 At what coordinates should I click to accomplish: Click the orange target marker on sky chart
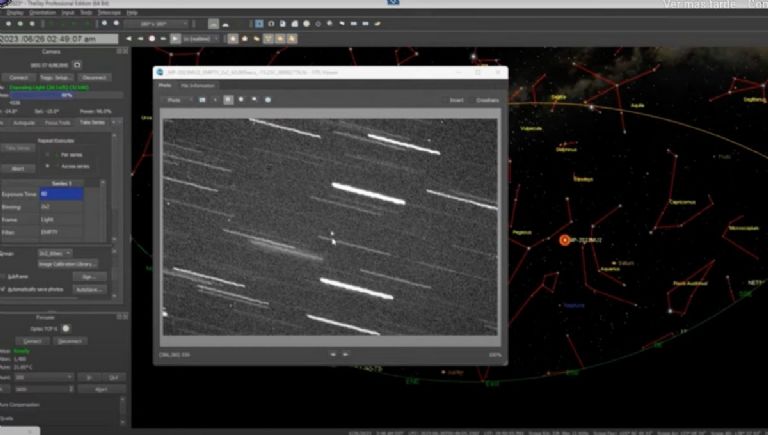(x=564, y=240)
